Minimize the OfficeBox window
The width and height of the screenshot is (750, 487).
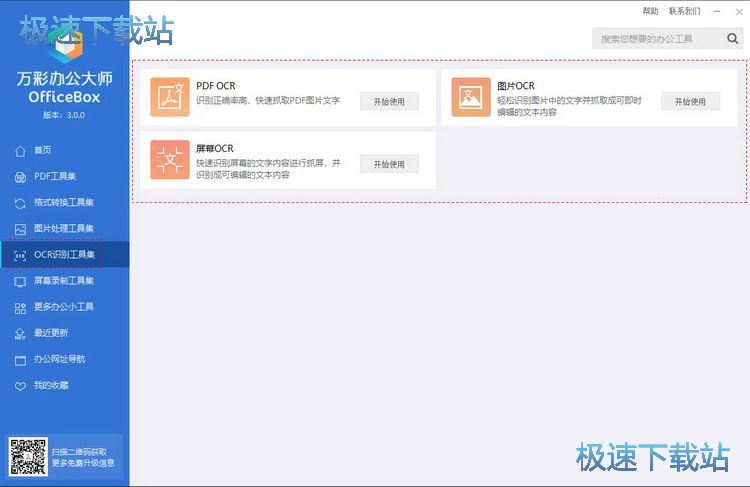717,11
